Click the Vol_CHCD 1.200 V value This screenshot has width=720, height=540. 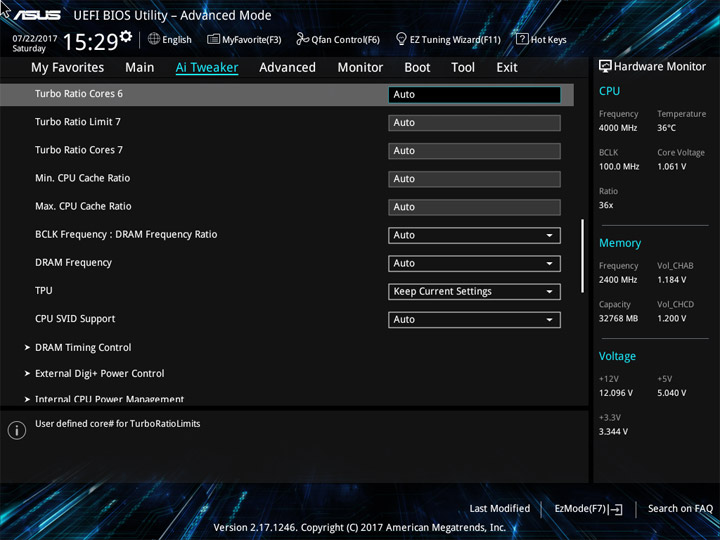pos(671,318)
